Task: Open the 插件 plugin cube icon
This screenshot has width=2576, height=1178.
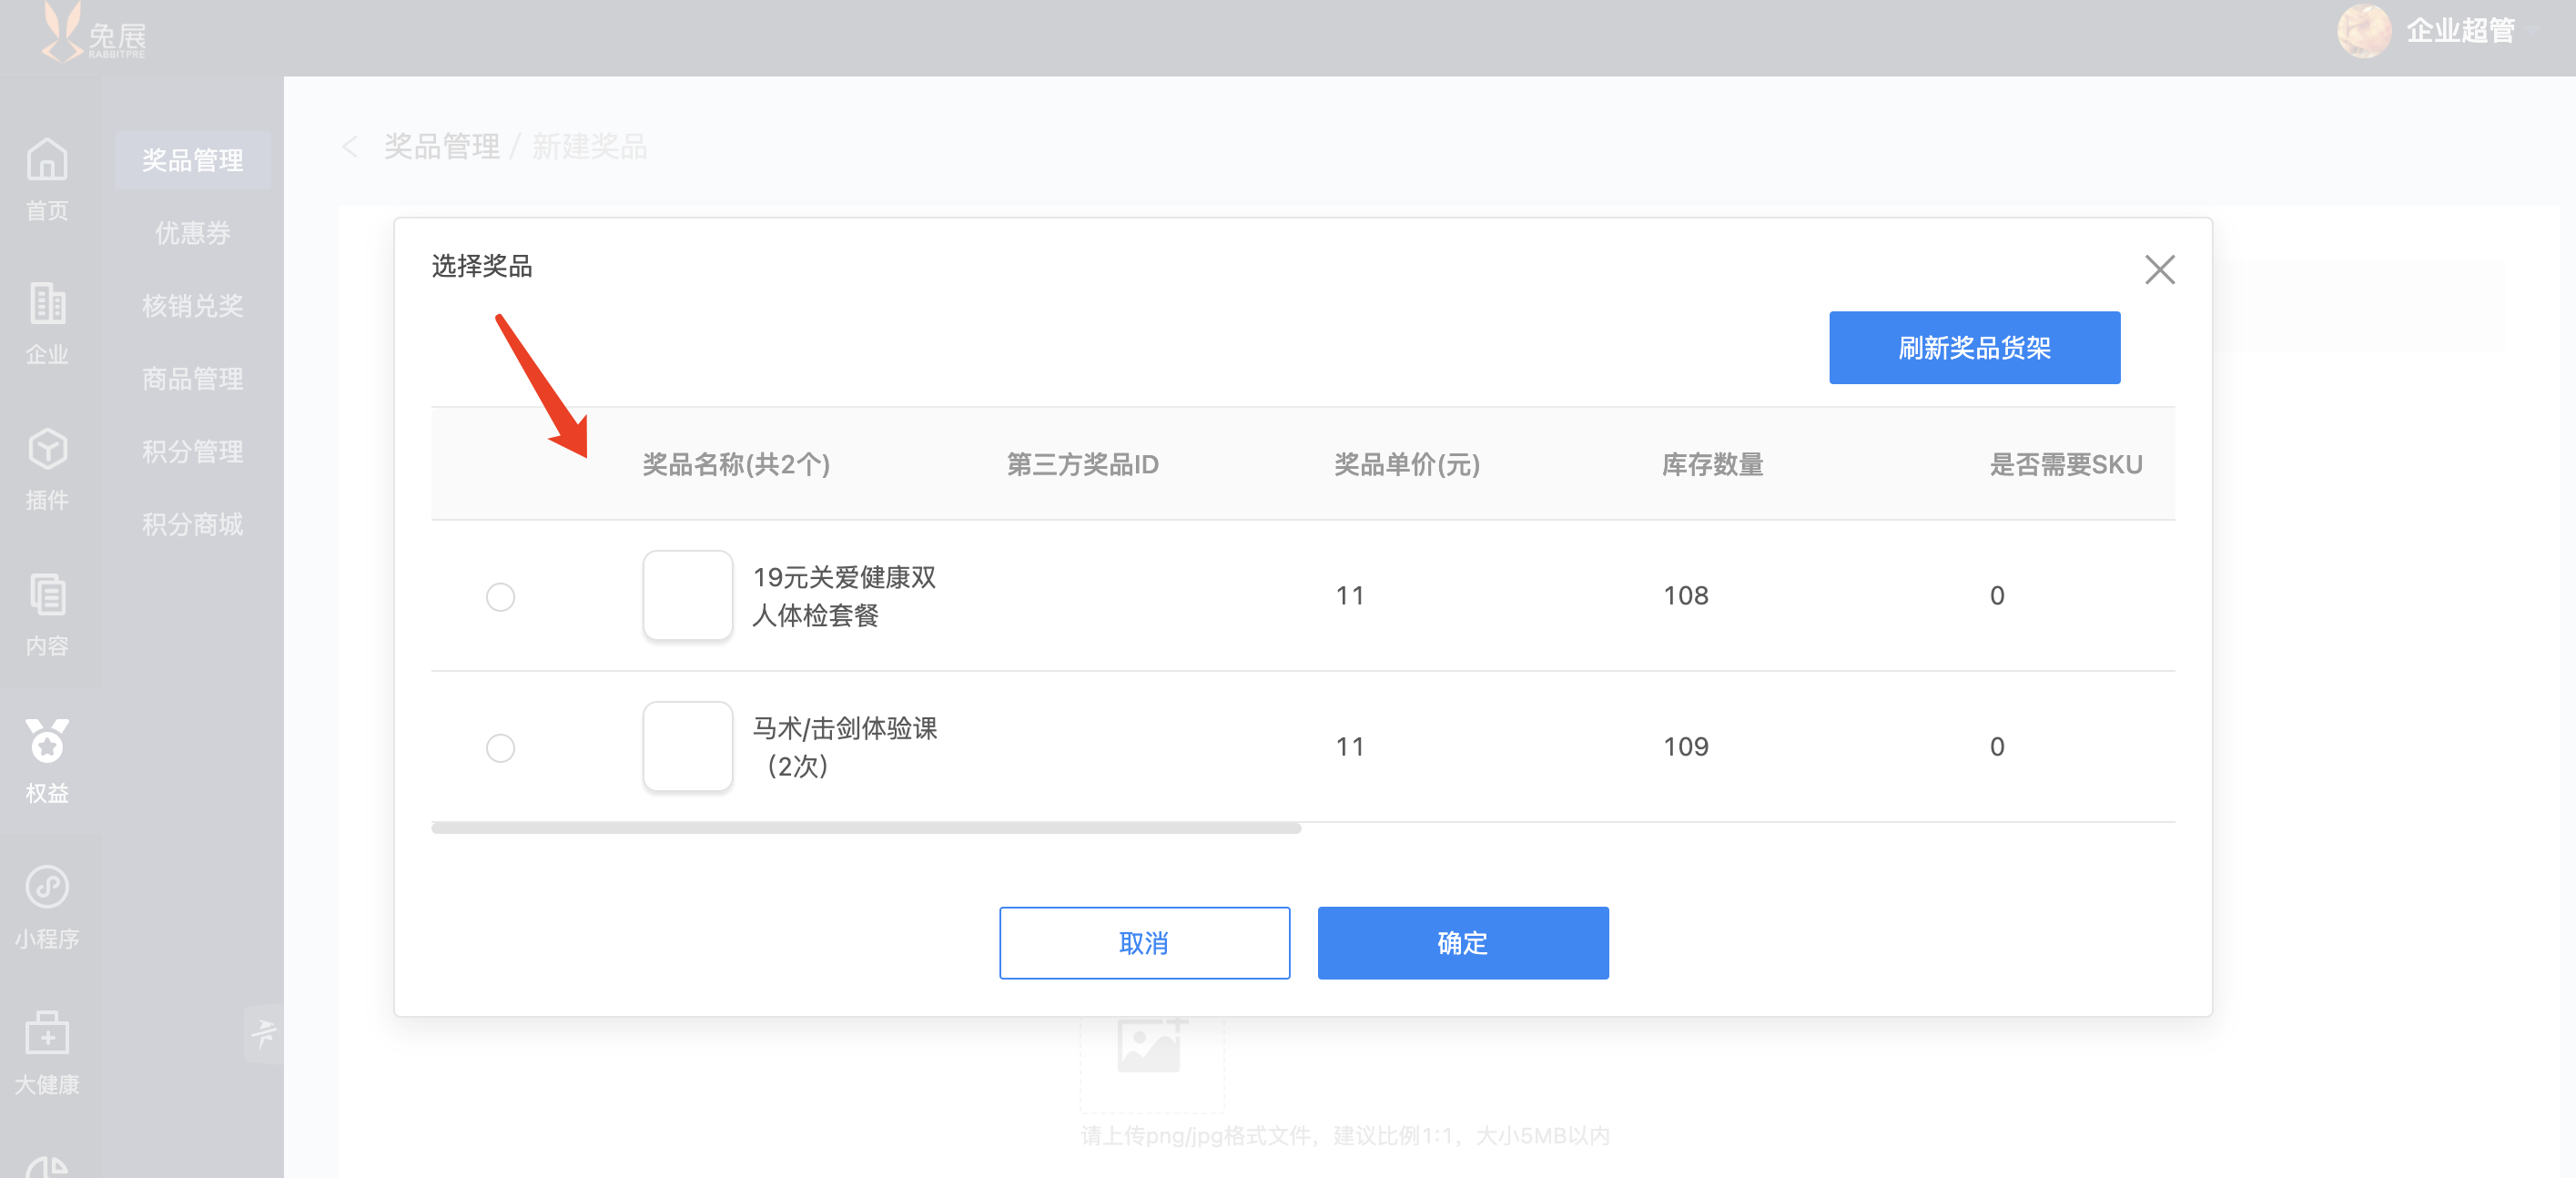Action: (47, 449)
